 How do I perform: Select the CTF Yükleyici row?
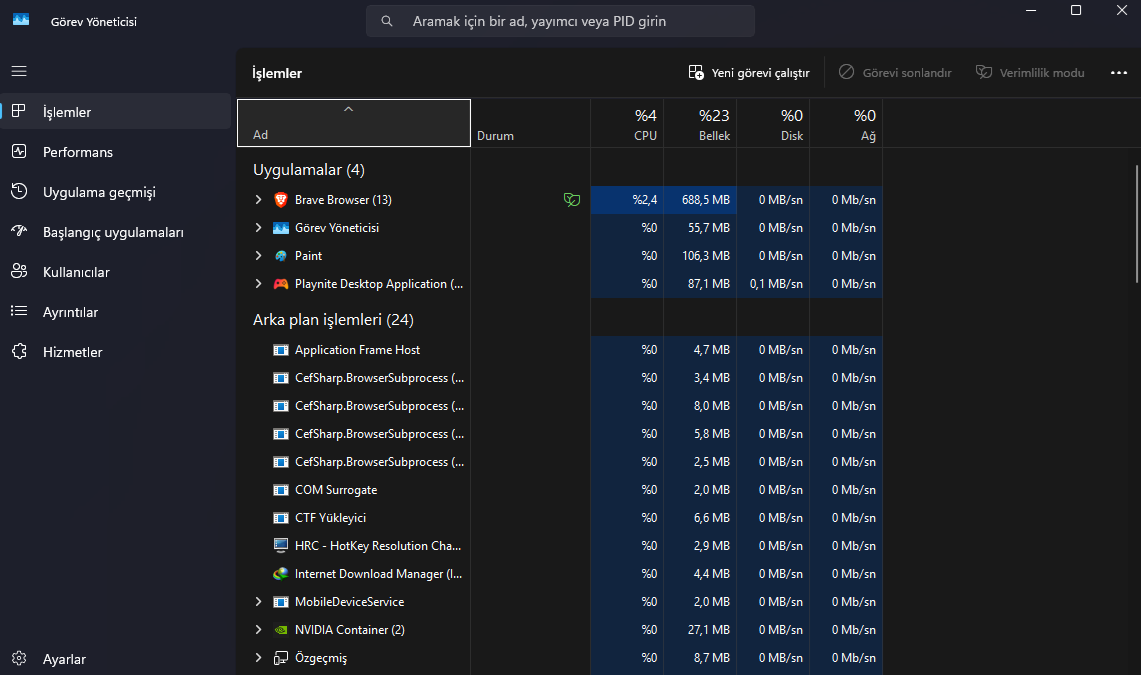tap(560, 518)
